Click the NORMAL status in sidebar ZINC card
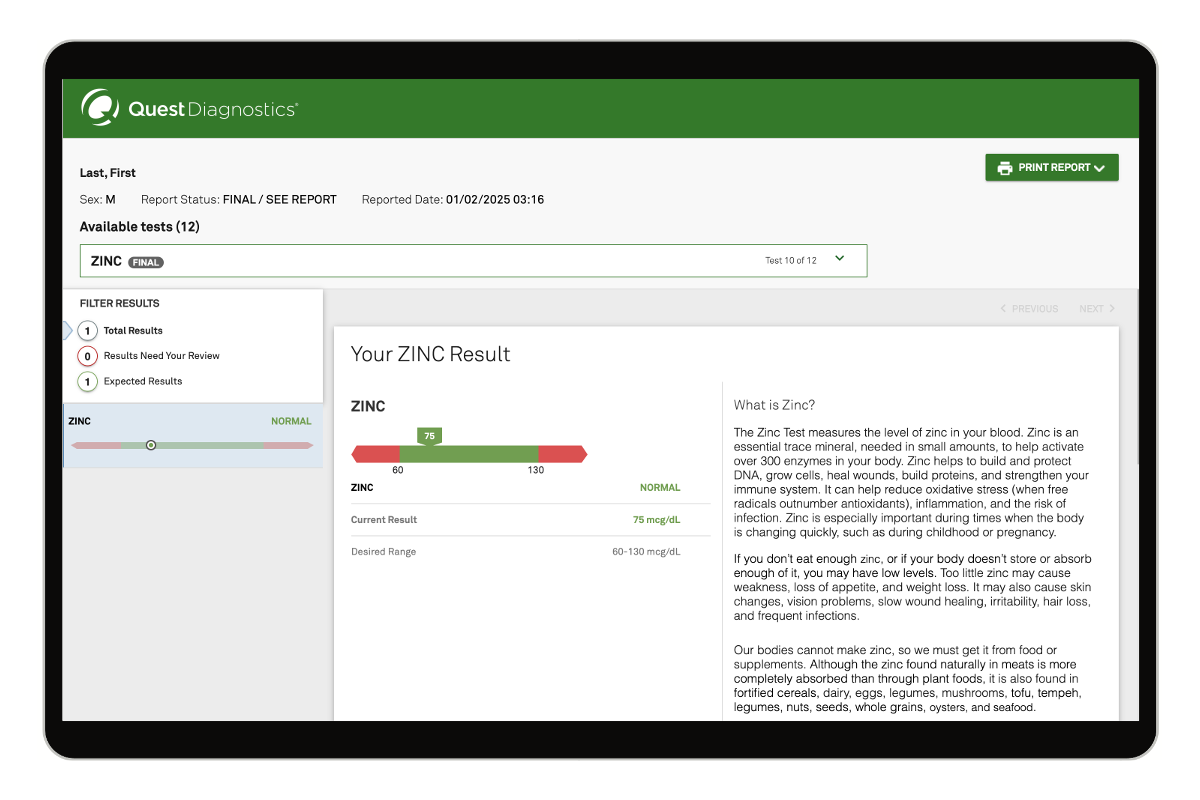This screenshot has height=800, width=1200. click(x=291, y=422)
